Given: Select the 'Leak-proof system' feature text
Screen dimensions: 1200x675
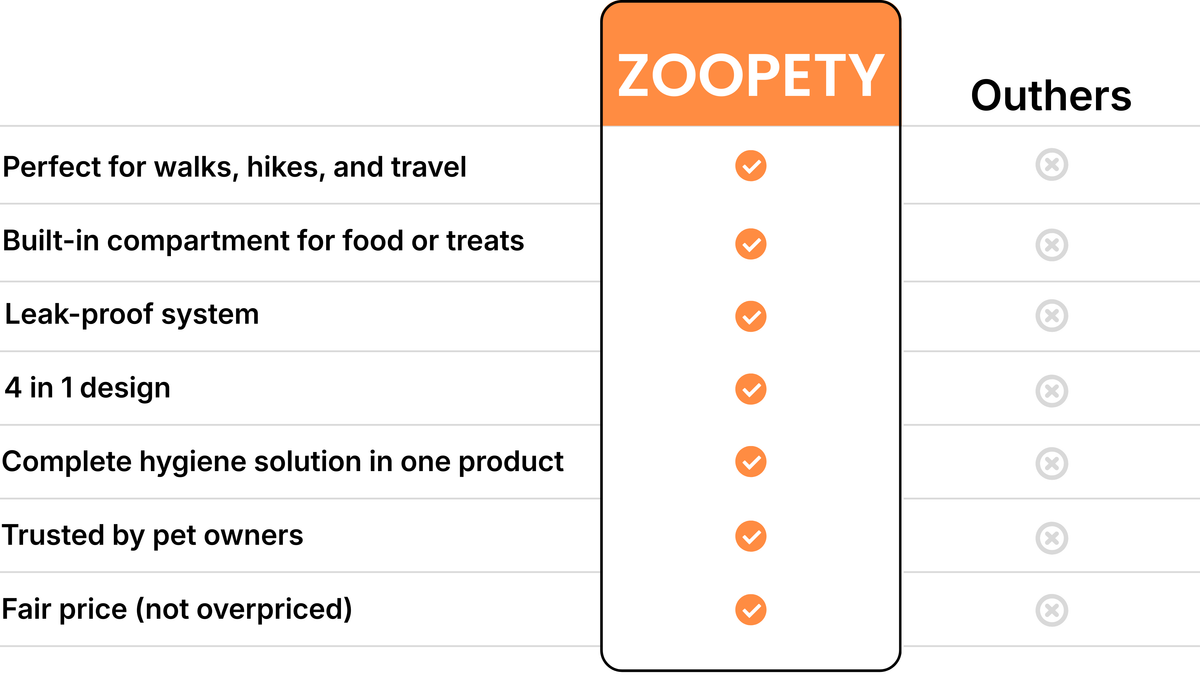Looking at the screenshot, I should [132, 314].
